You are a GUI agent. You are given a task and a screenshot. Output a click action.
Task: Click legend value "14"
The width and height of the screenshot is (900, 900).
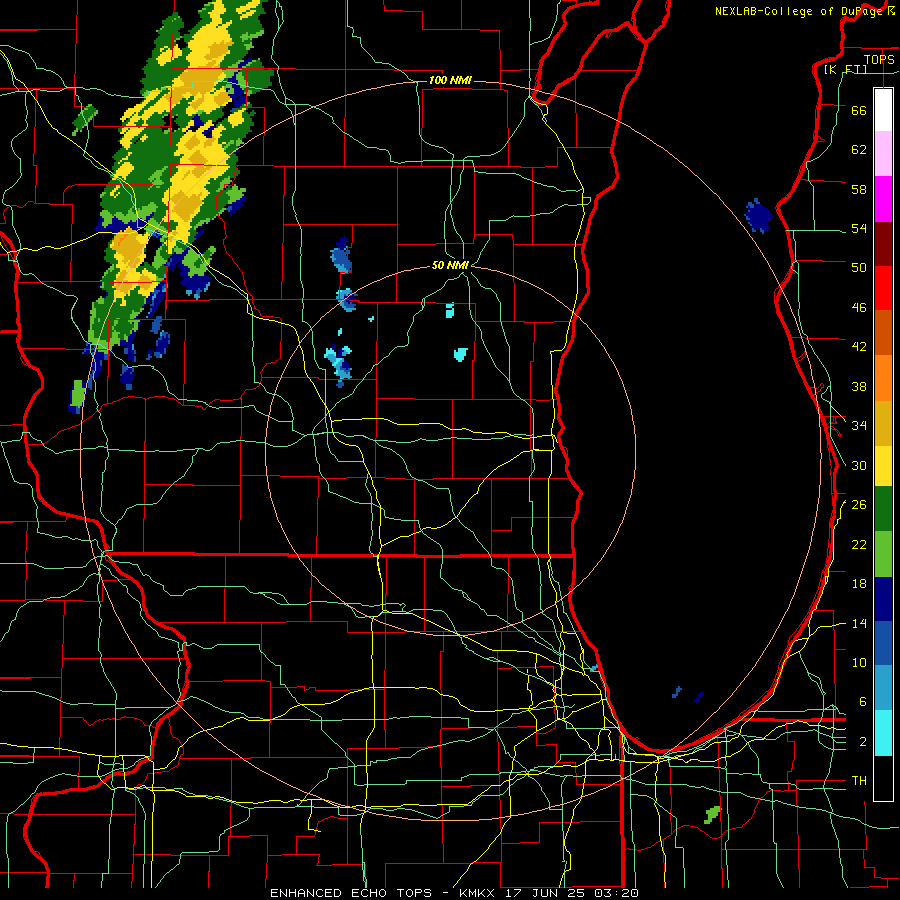tap(859, 623)
